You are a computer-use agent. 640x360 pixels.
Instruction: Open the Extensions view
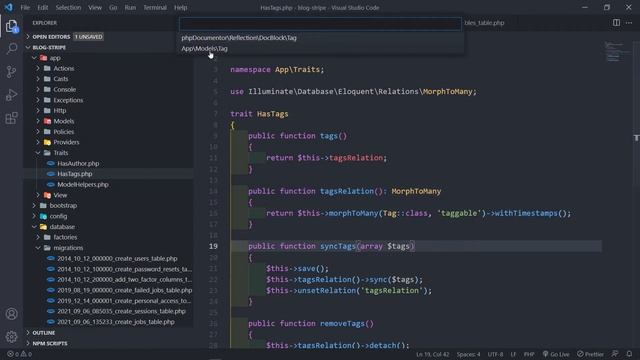pyautogui.click(x=11, y=118)
